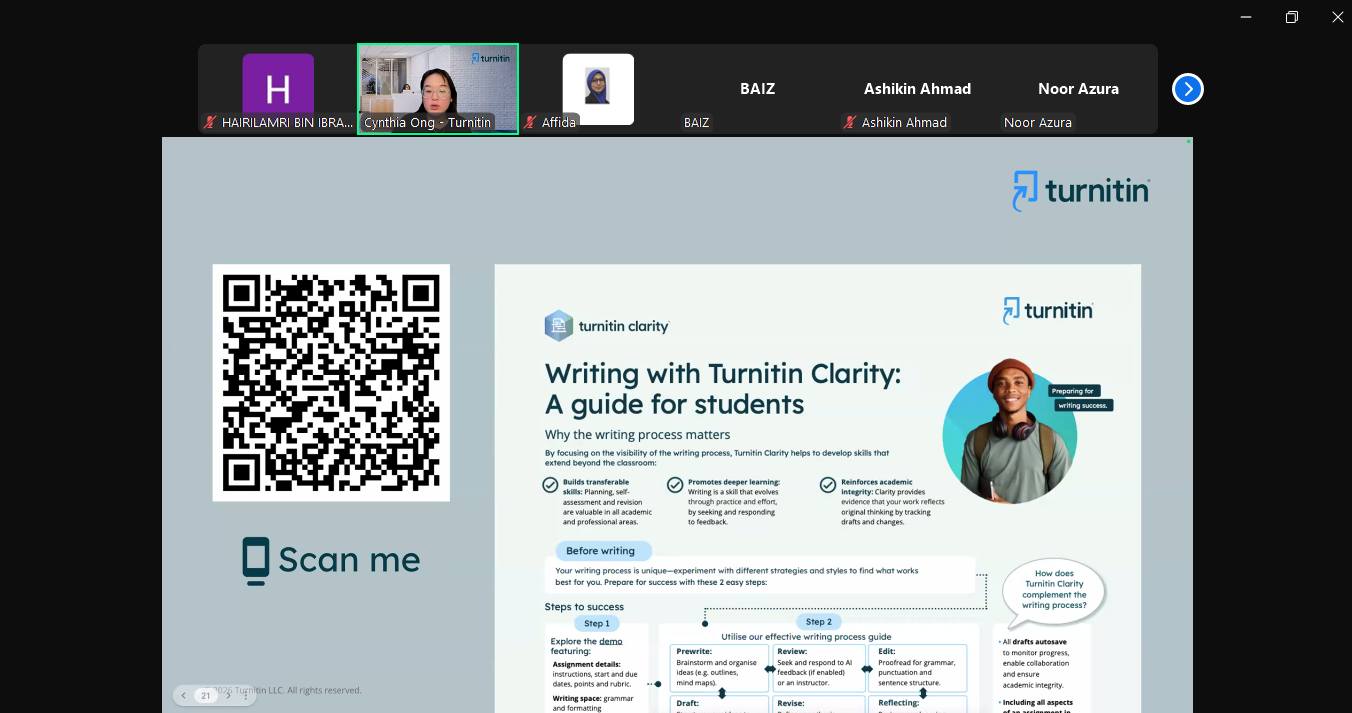Click checkmark beside 'Builds transferable skills'

point(550,485)
